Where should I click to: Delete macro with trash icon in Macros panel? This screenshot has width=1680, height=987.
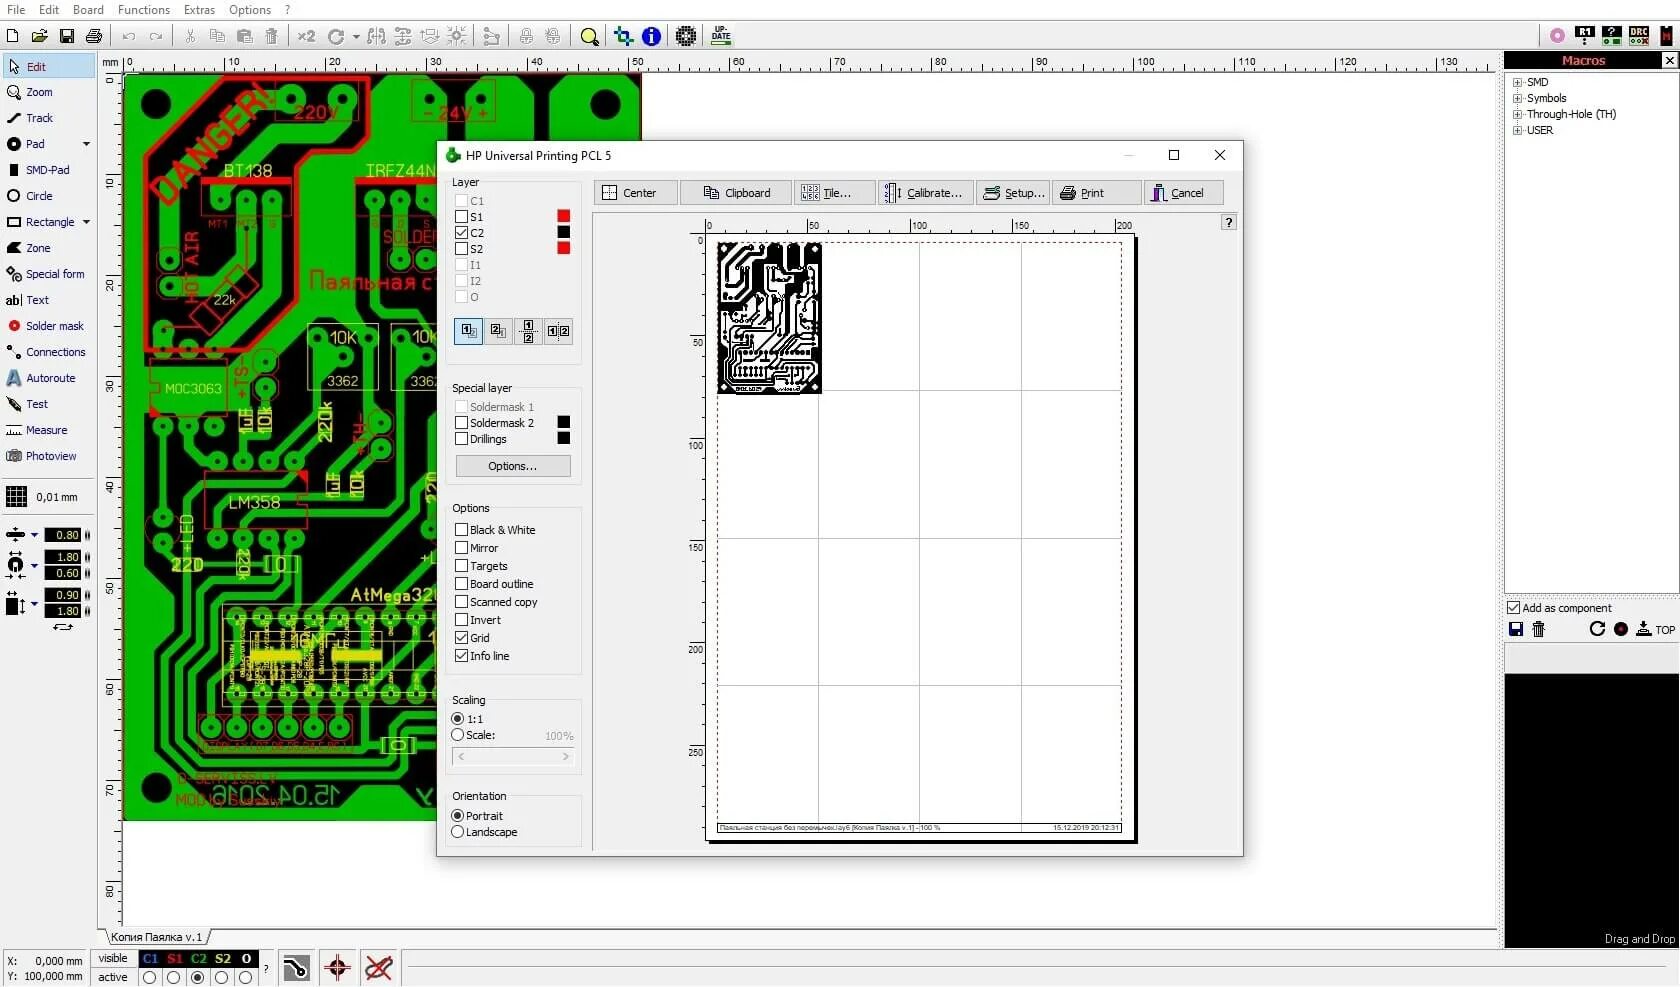click(1539, 629)
